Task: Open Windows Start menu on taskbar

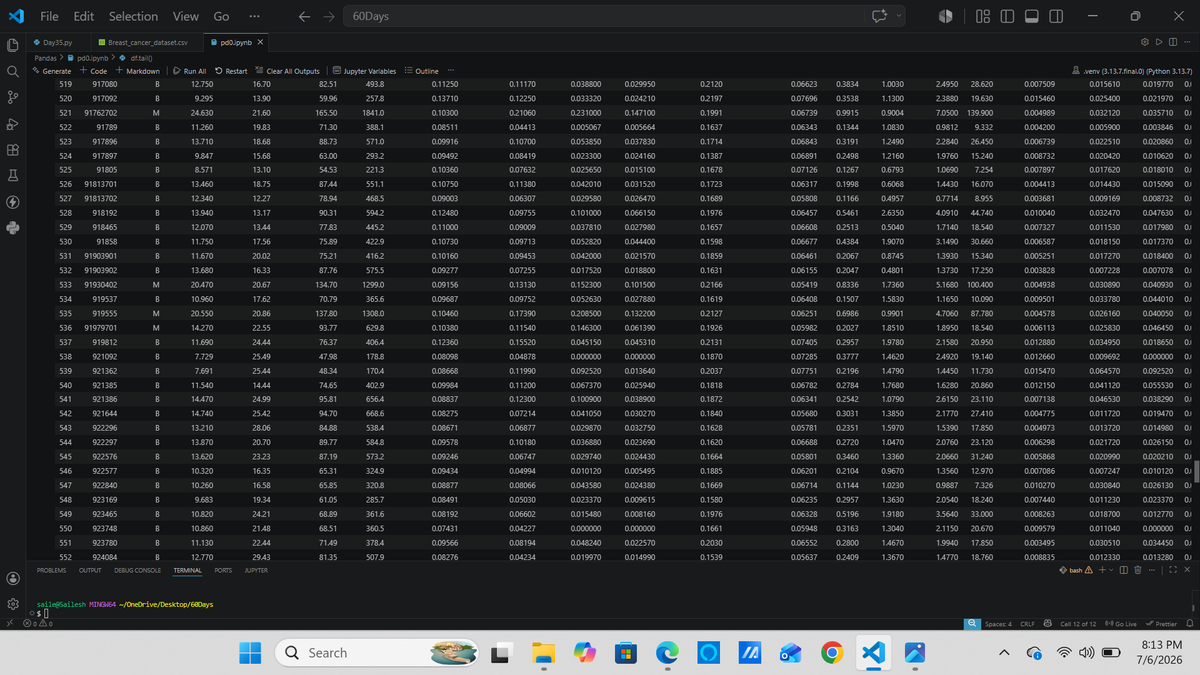Action: point(250,653)
